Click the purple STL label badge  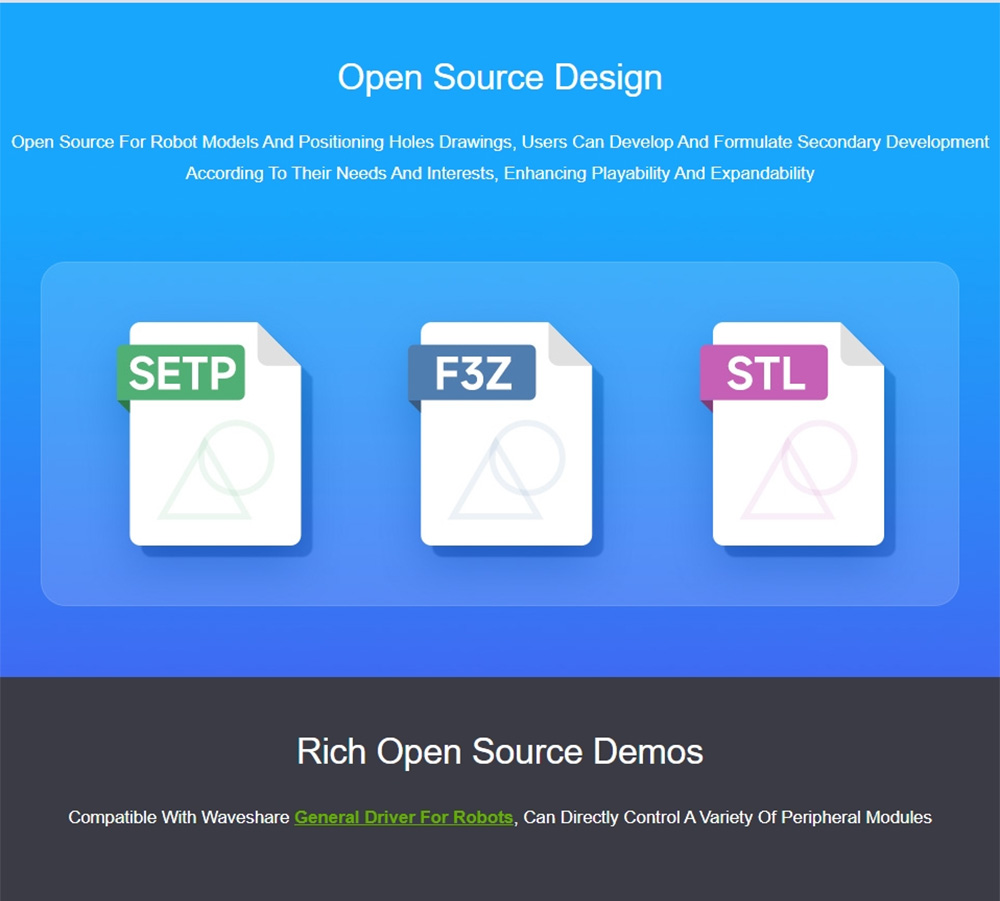(764, 373)
